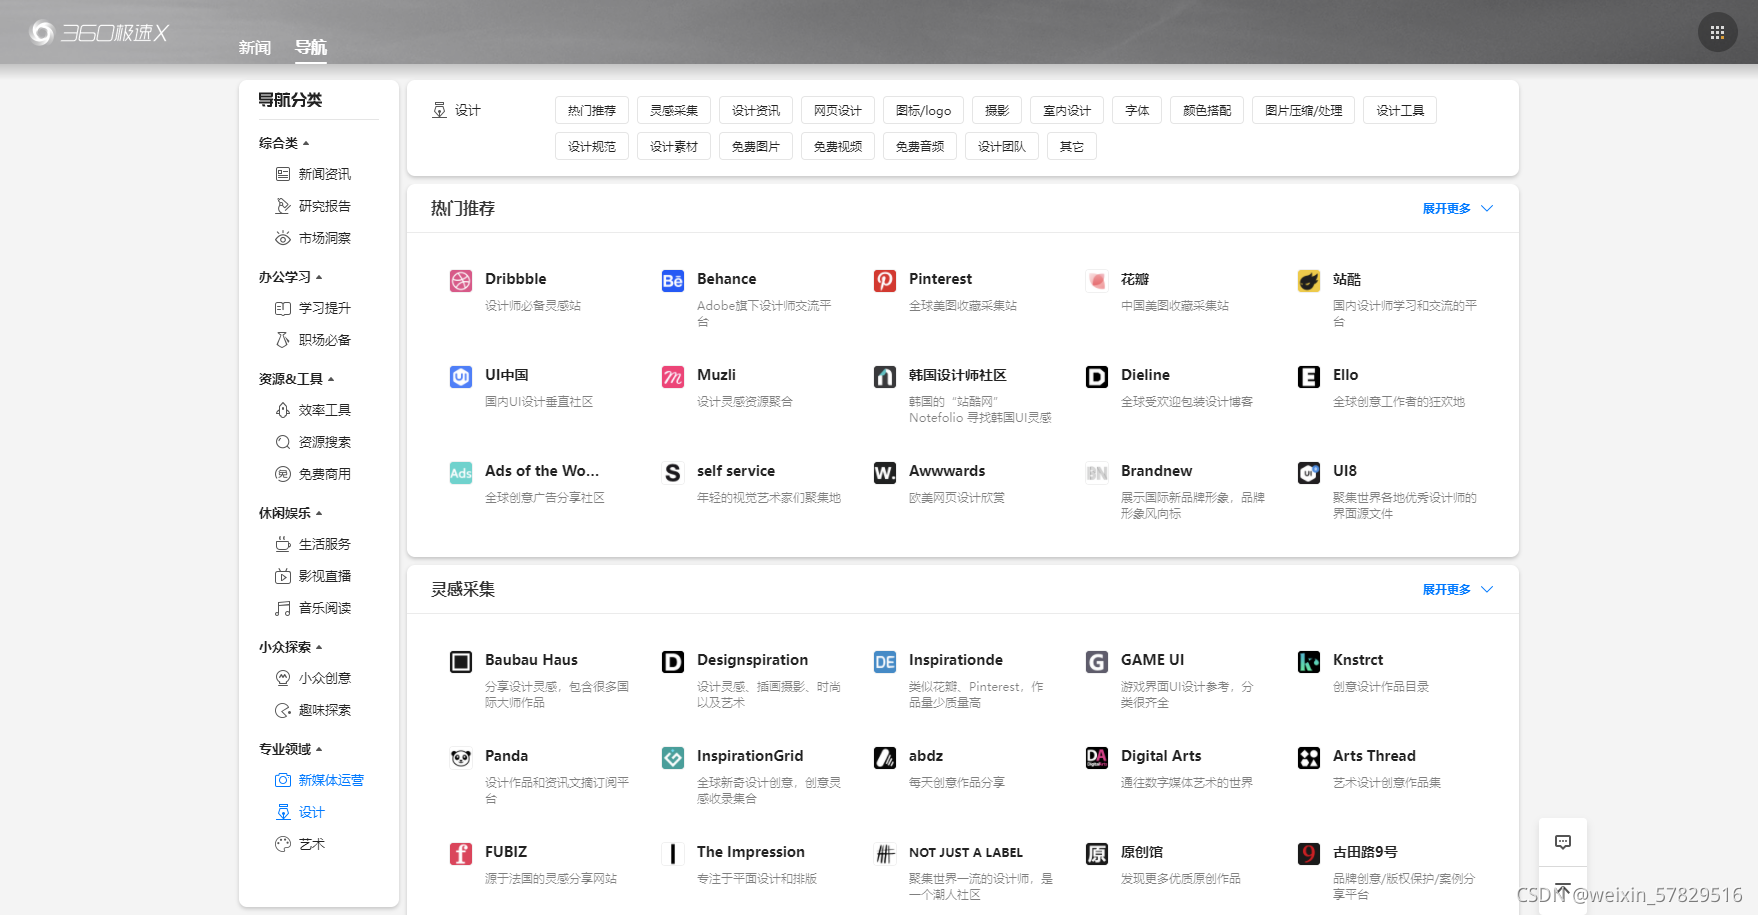The width and height of the screenshot is (1758, 915).
Task: Collapse the 休闲娱乐 sidebar group
Action: click(x=290, y=513)
